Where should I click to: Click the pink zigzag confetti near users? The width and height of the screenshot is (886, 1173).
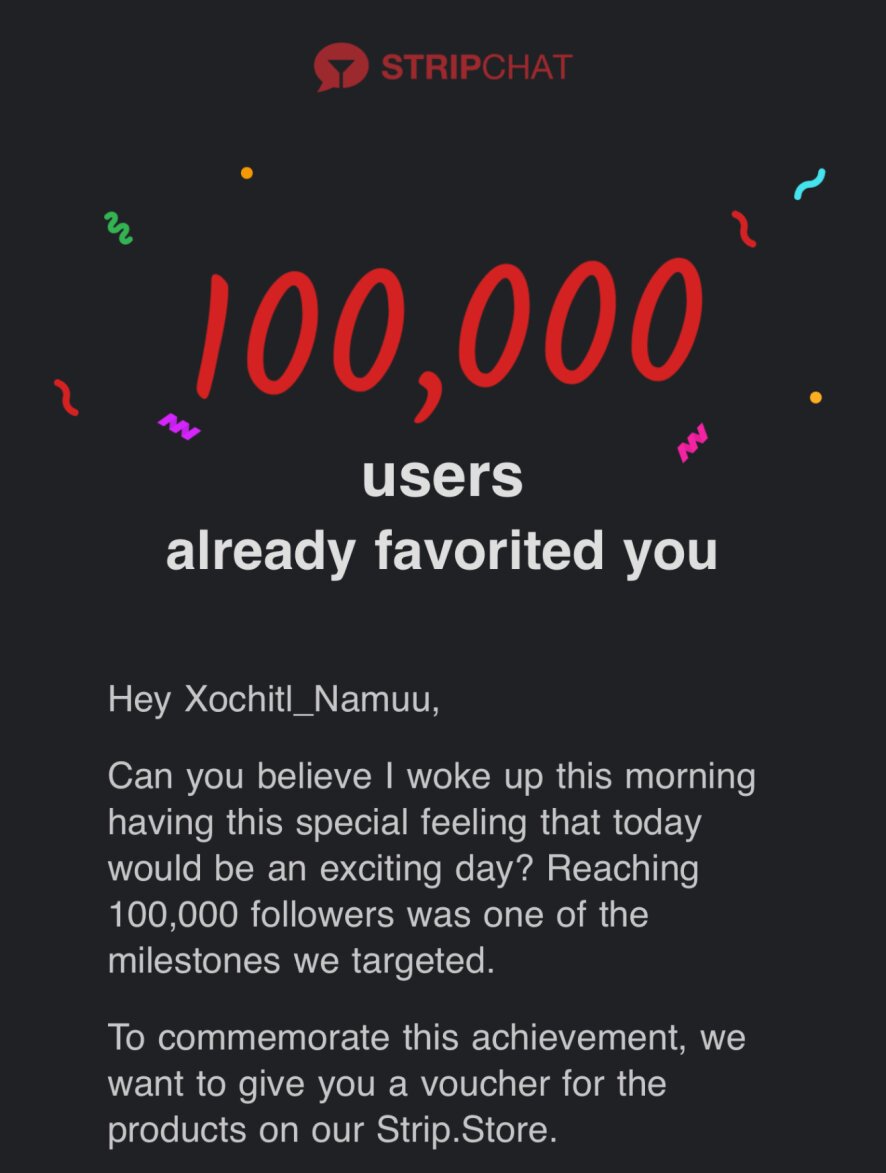point(692,443)
